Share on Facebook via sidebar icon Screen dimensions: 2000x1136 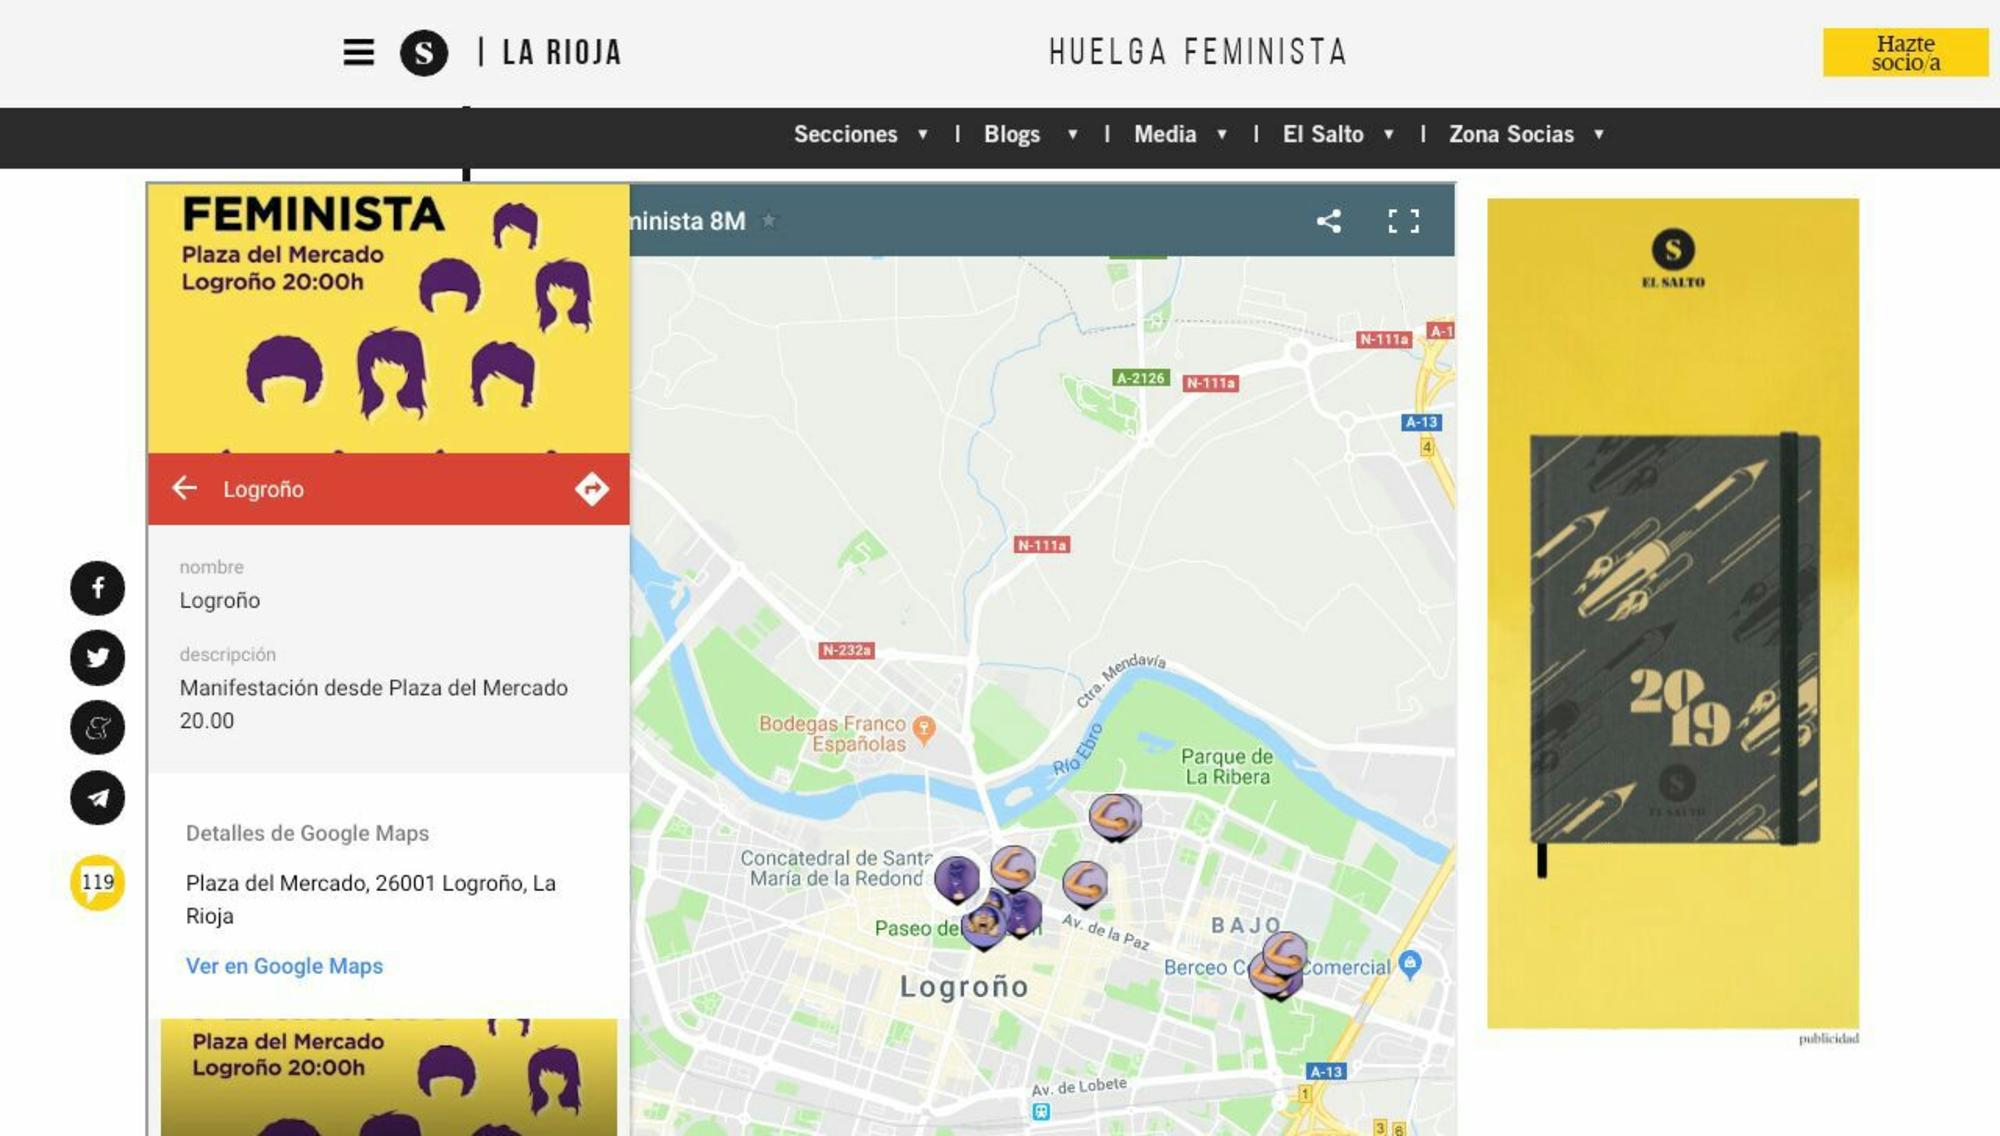click(x=97, y=588)
